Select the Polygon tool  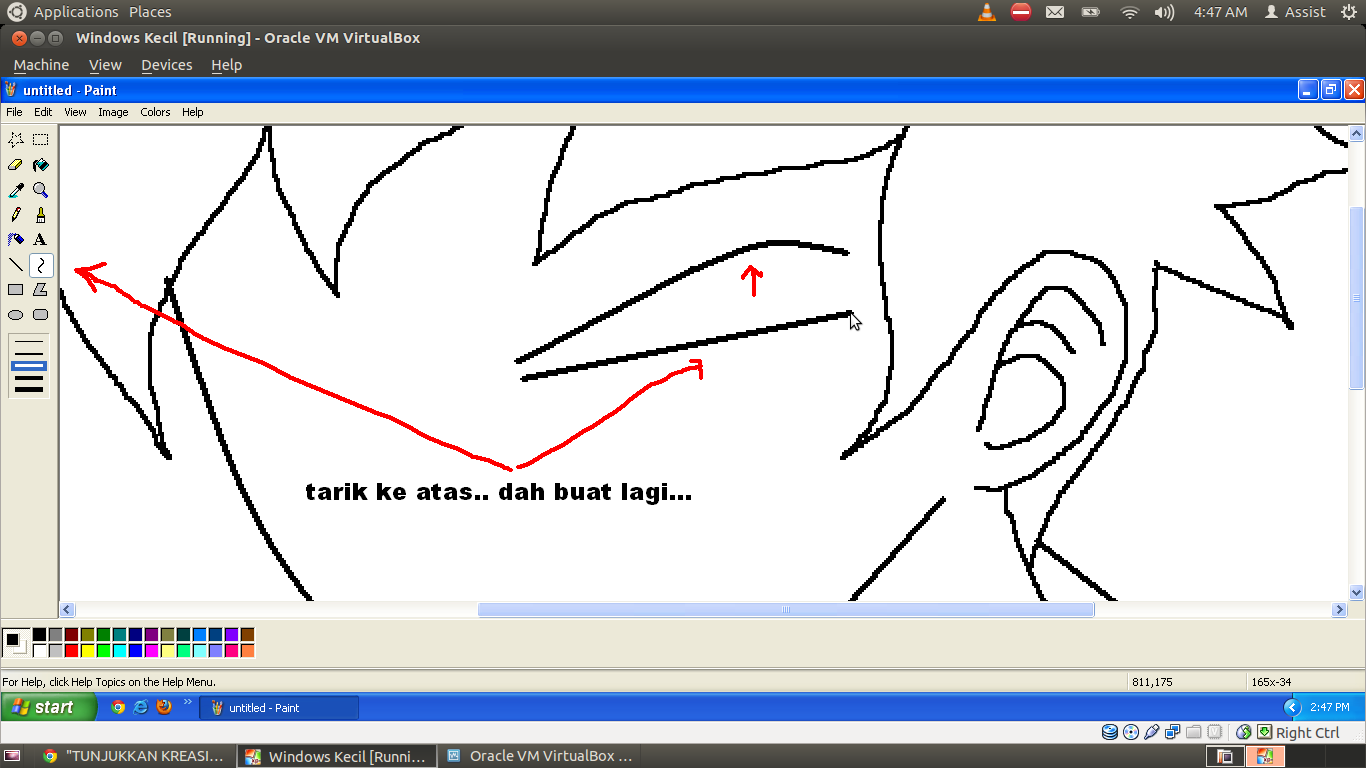pos(40,290)
